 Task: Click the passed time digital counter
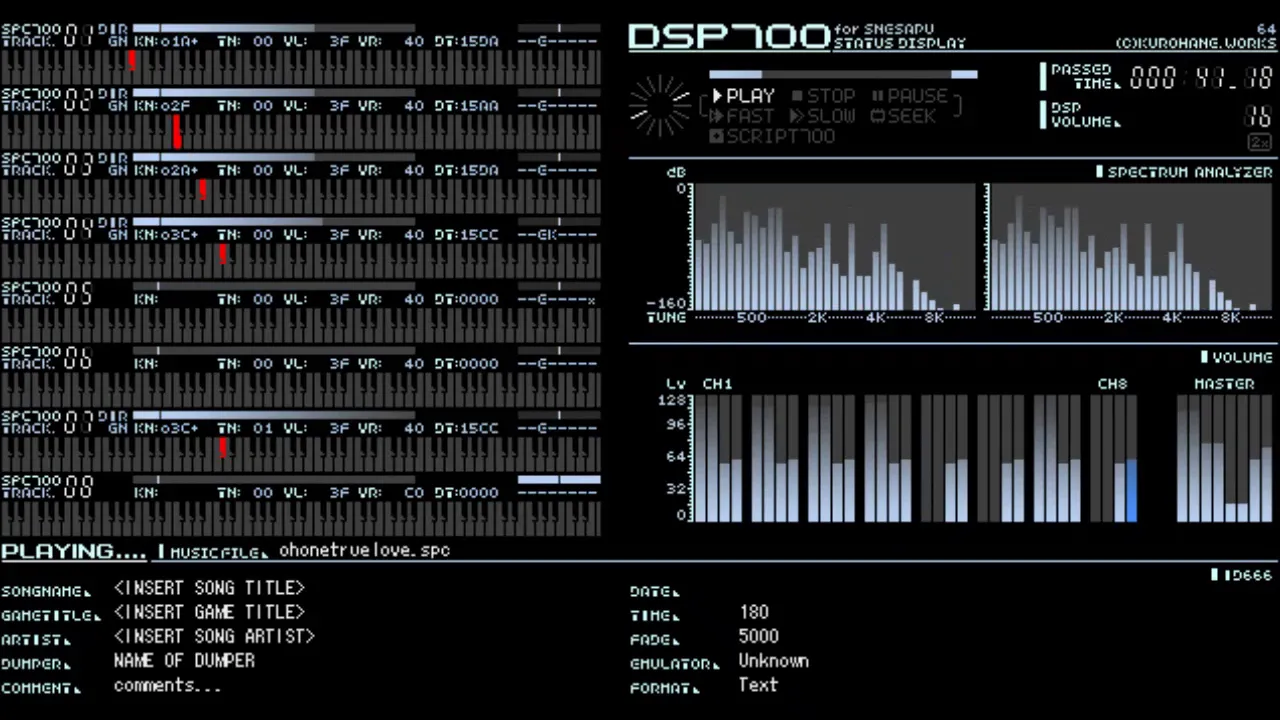coord(1201,78)
